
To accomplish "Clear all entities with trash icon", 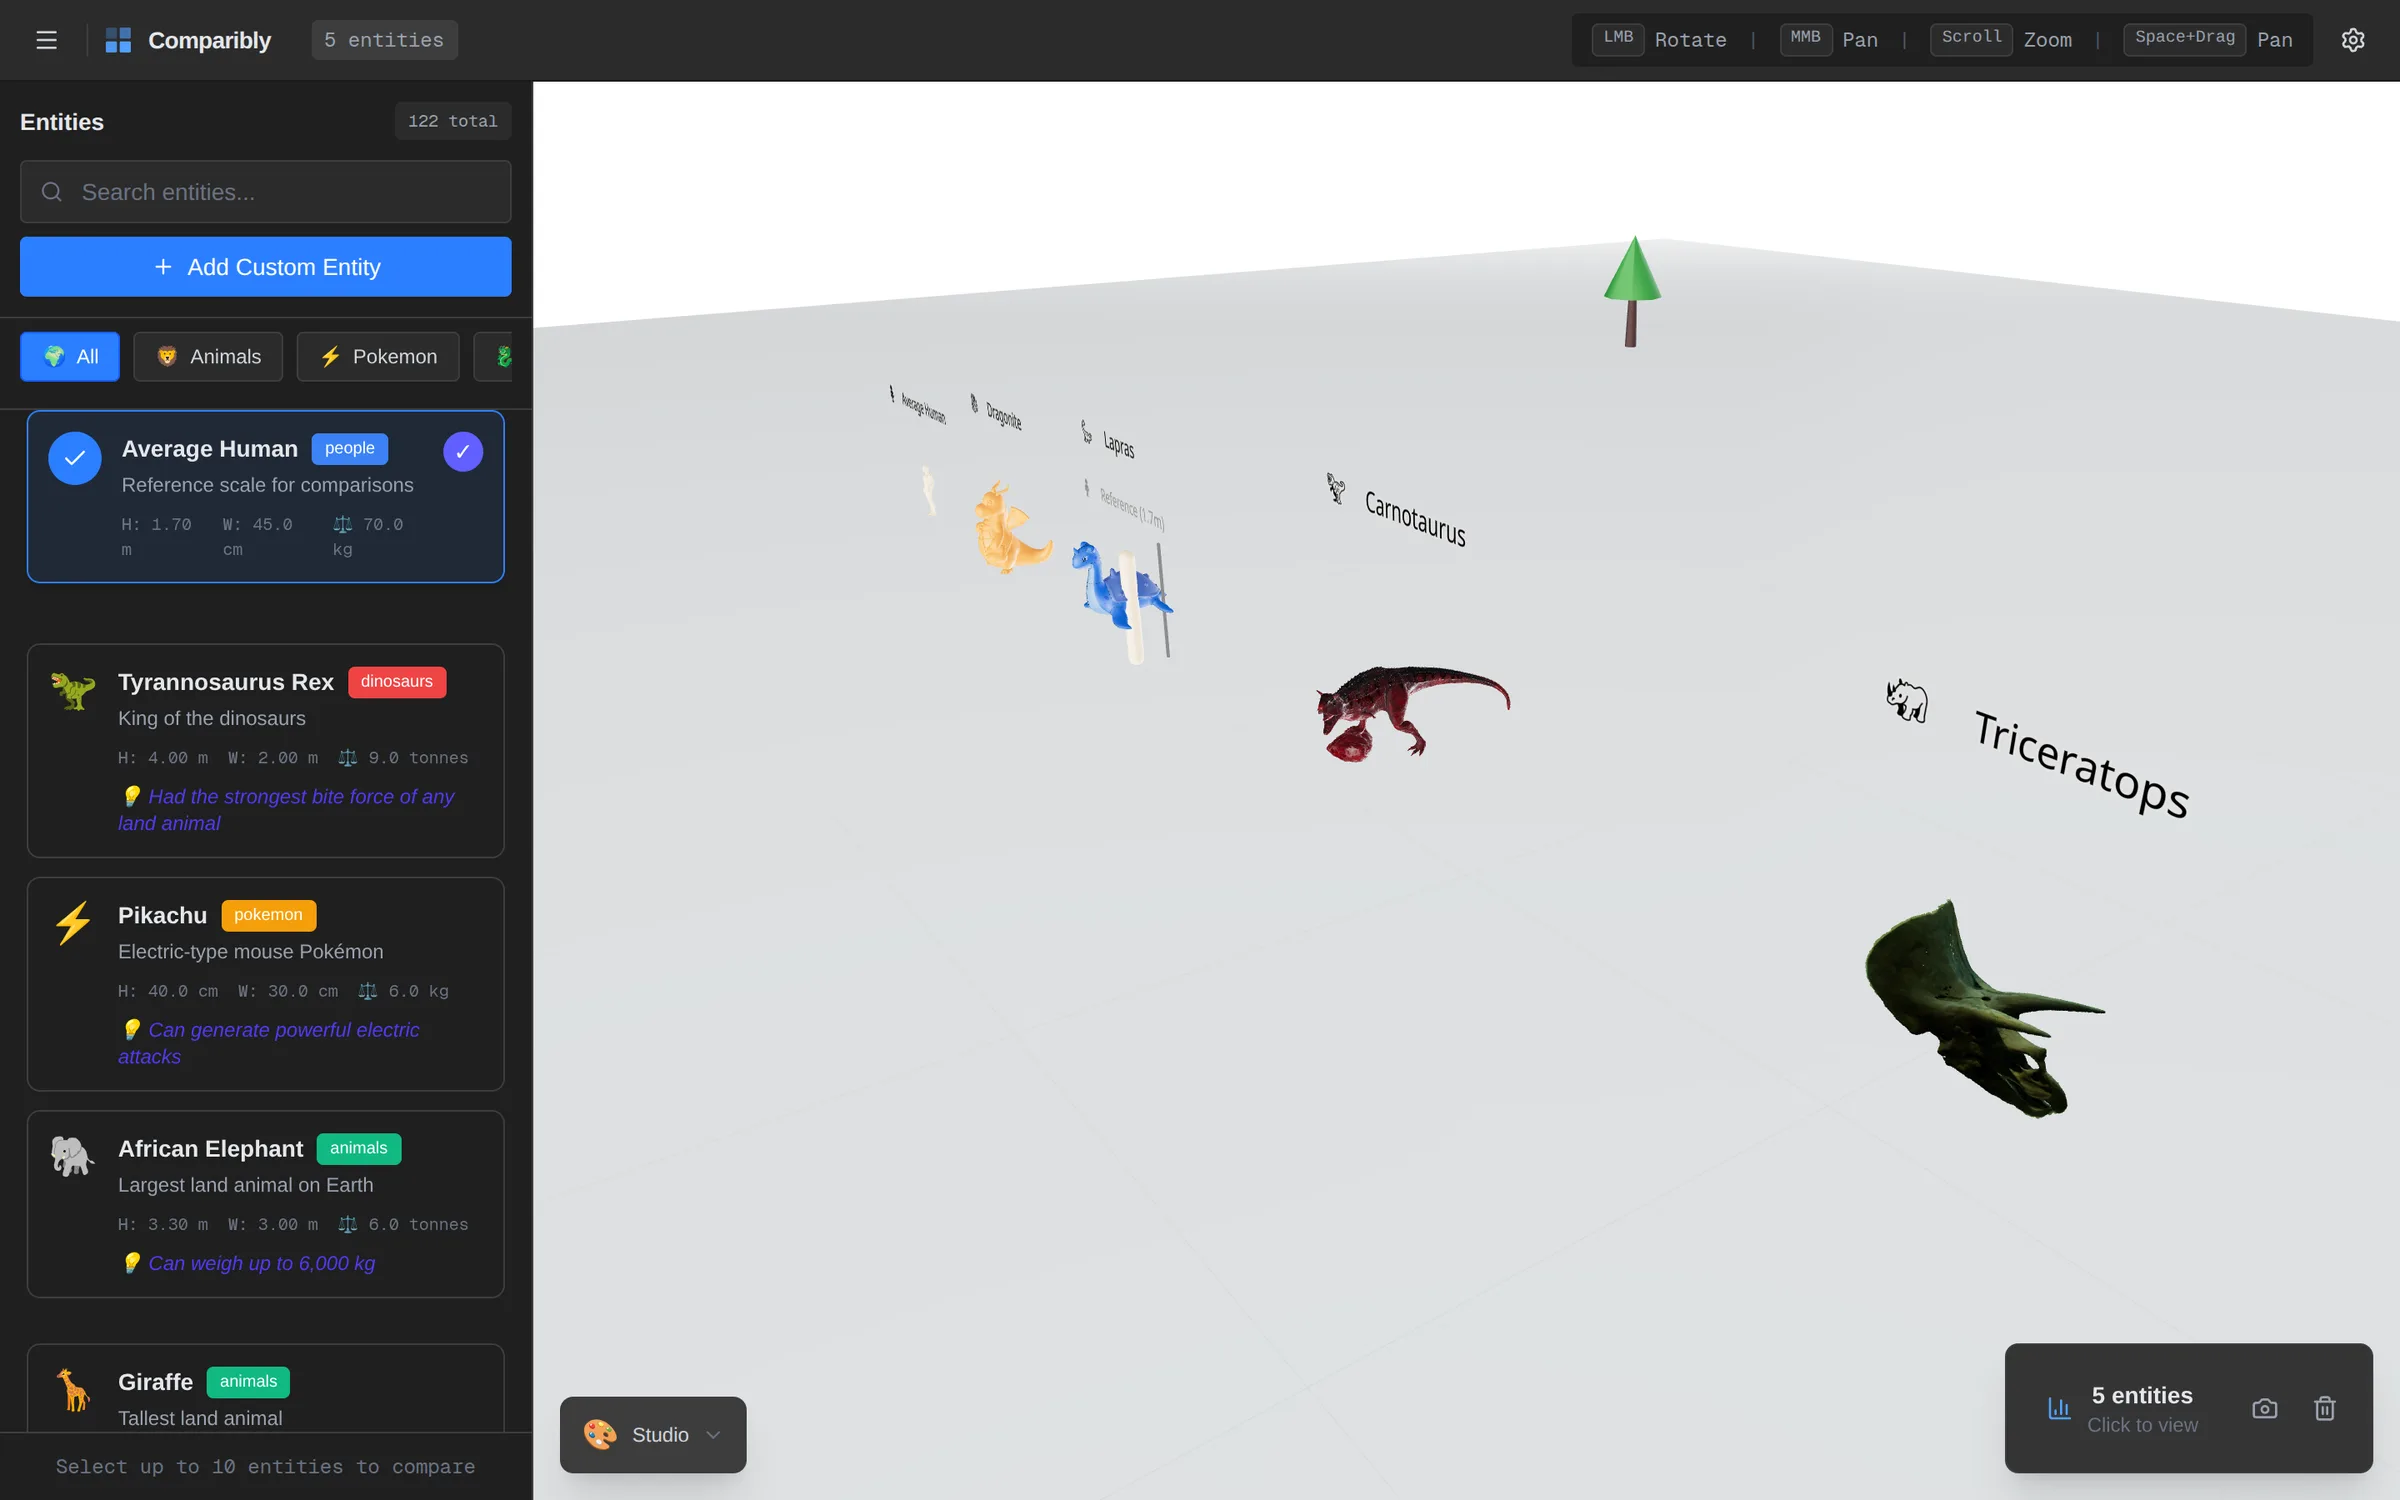I will 2325,1408.
